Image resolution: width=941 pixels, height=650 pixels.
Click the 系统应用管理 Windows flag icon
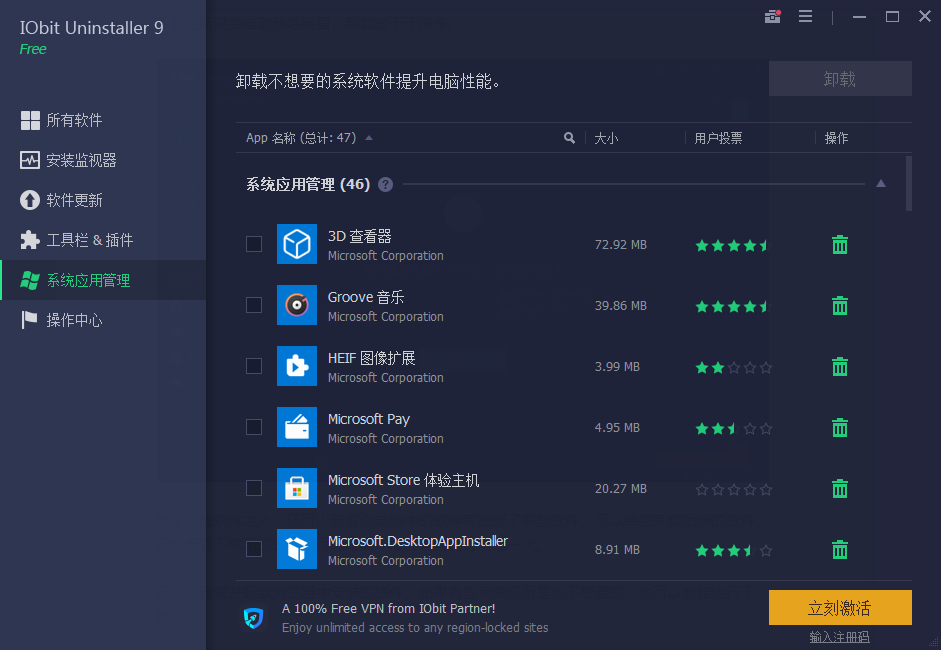tap(30, 280)
